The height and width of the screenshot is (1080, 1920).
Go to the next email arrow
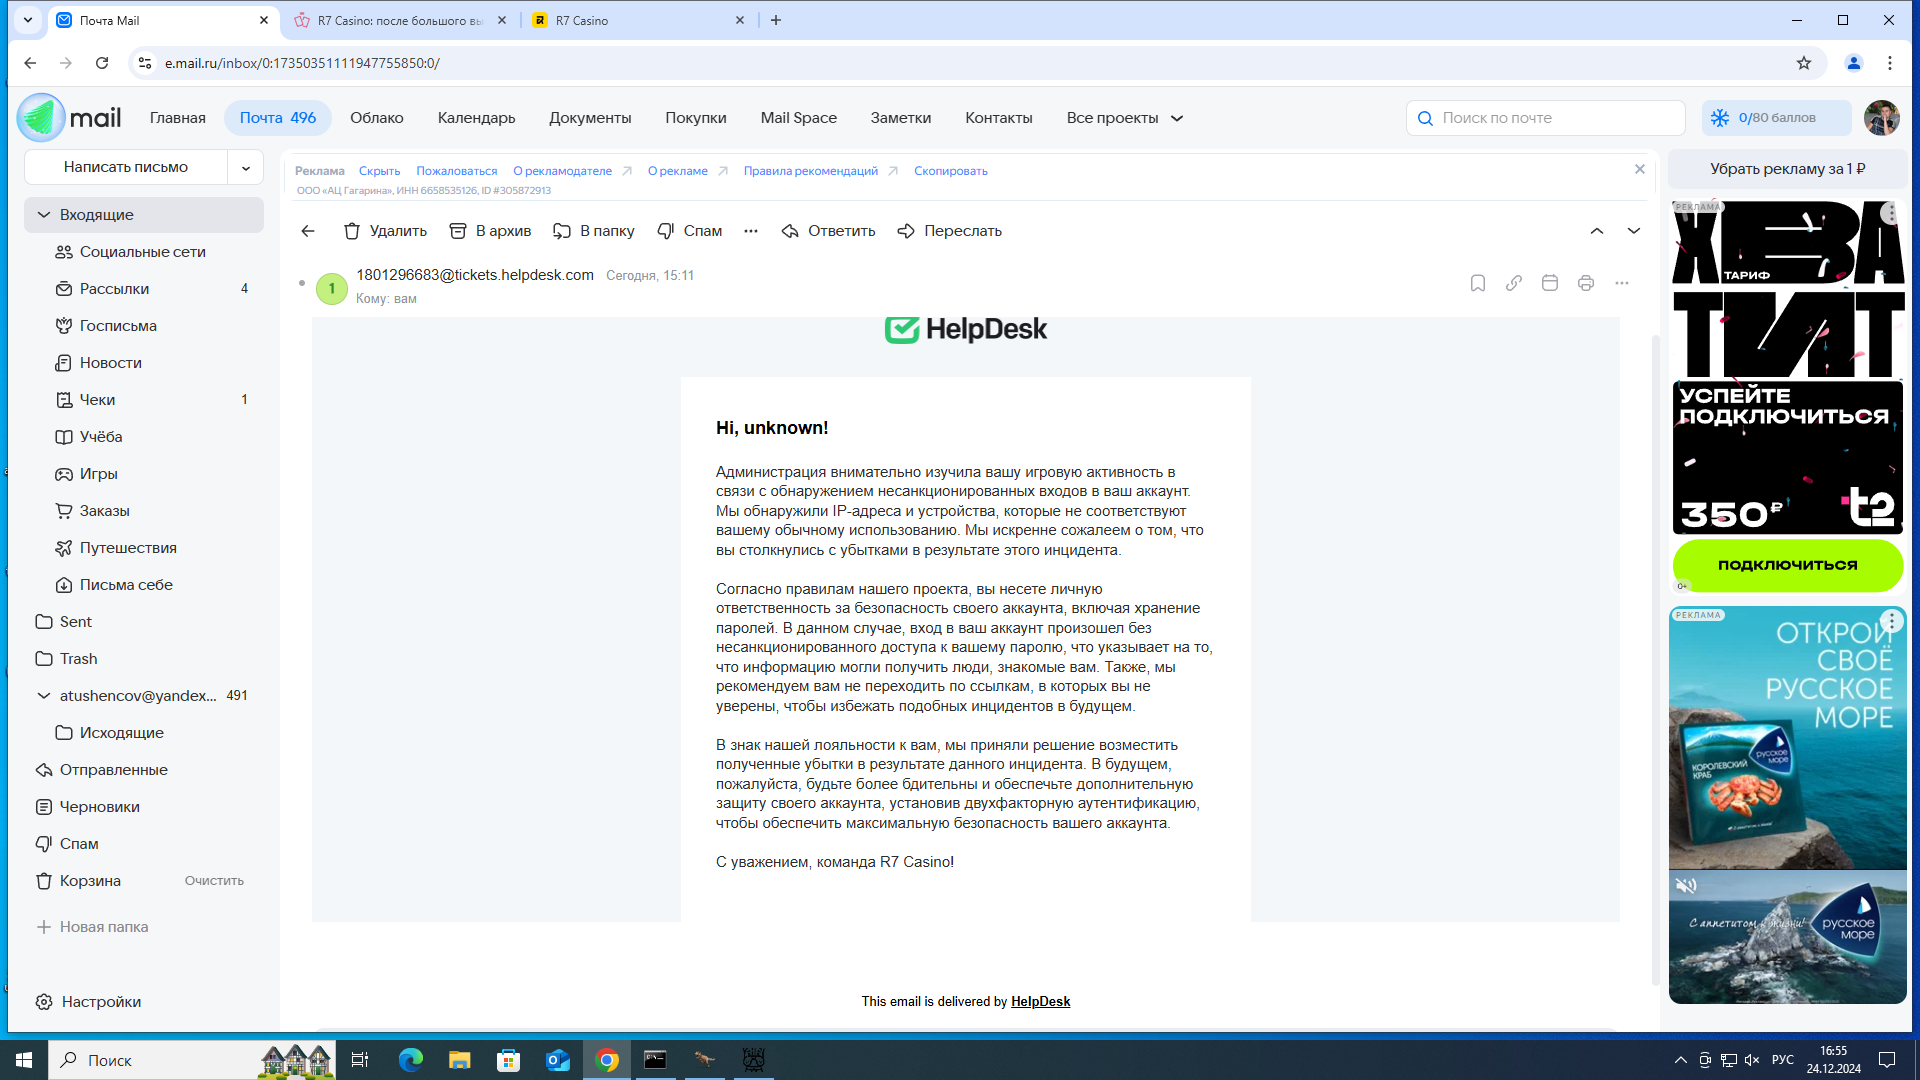tap(1634, 231)
